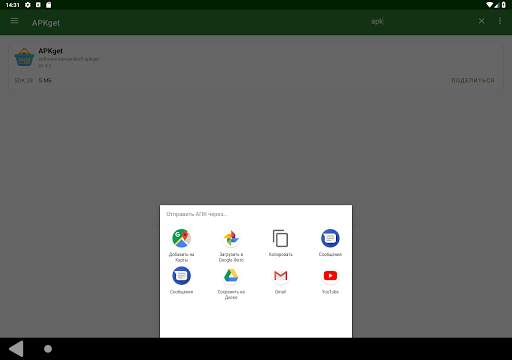This screenshot has width=512, height=360.
Task: Send the APK via Gmail
Action: click(x=280, y=280)
